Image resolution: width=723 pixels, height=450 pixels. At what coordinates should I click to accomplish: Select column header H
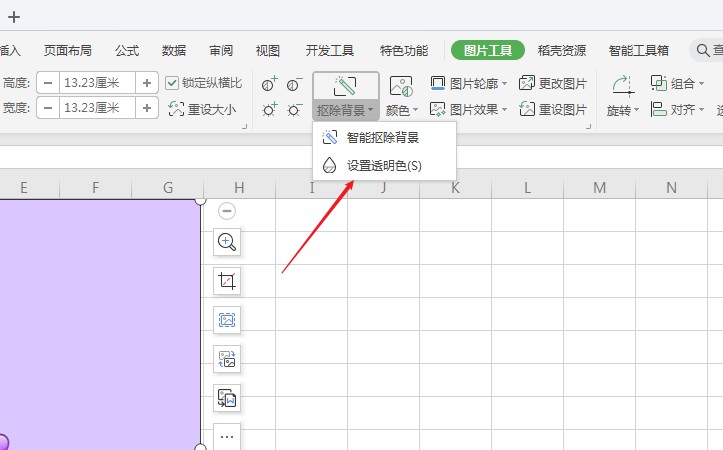point(239,188)
